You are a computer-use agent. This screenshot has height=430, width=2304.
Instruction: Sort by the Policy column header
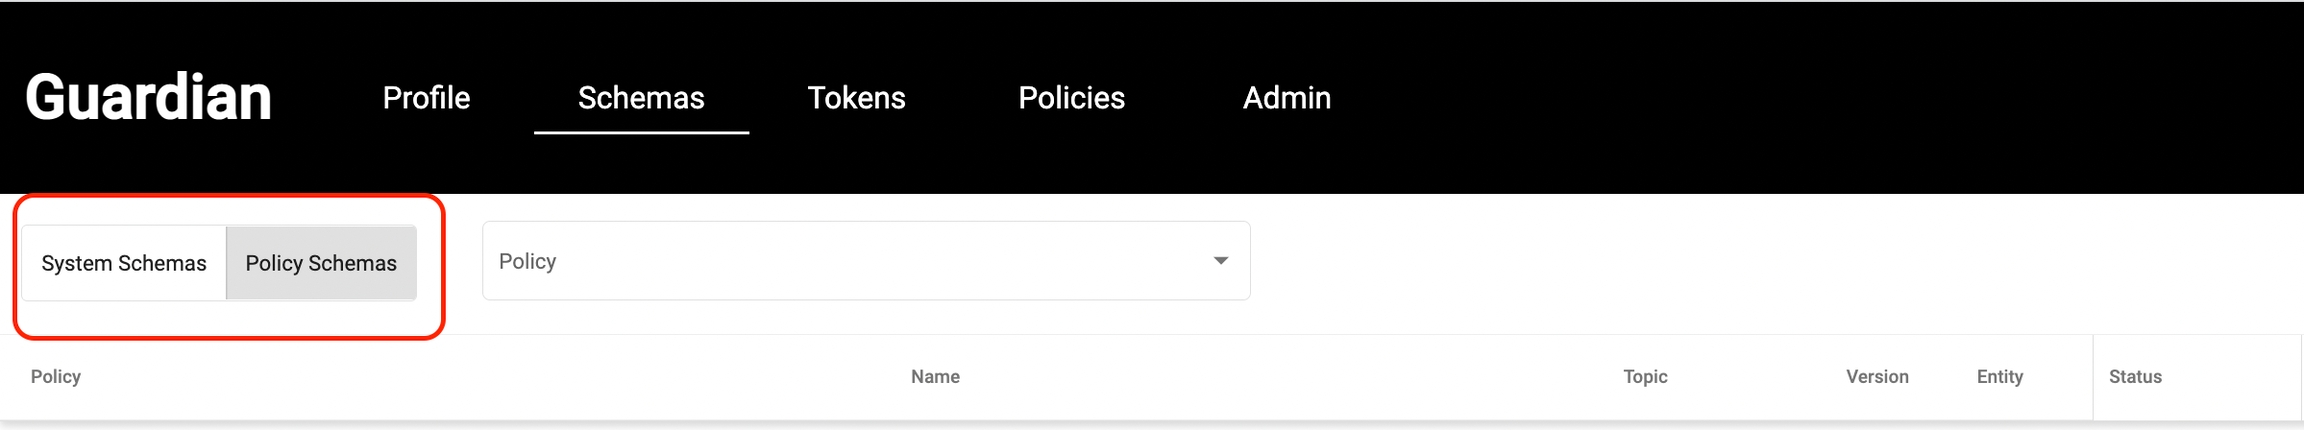click(56, 377)
